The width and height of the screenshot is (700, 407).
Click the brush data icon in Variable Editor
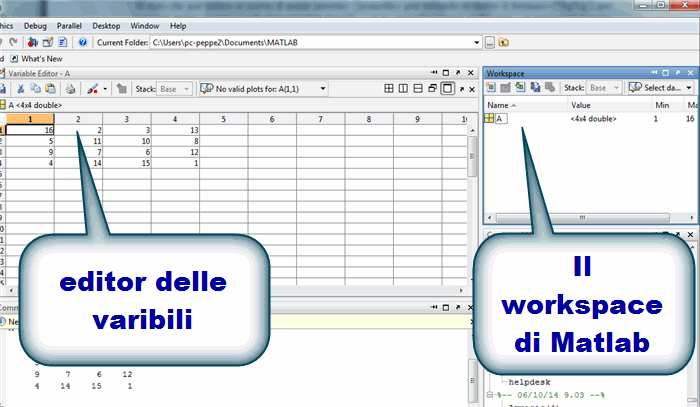click(x=92, y=89)
